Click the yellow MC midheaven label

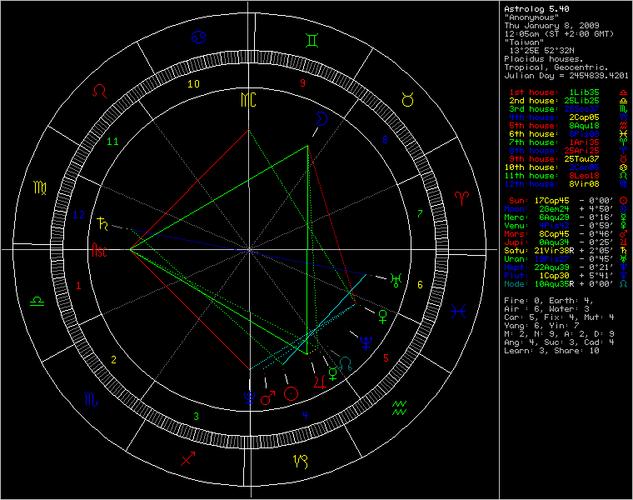pyautogui.click(x=248, y=100)
